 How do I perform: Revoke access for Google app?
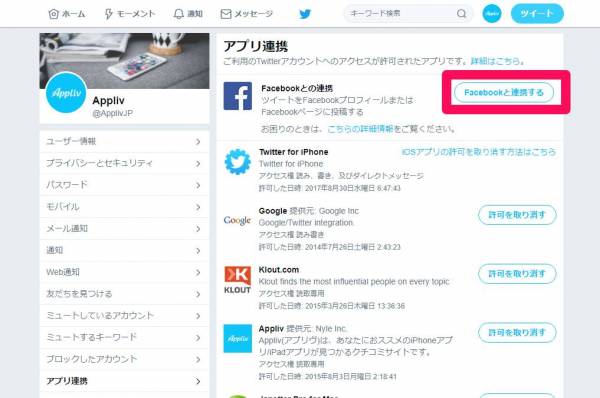point(517,215)
